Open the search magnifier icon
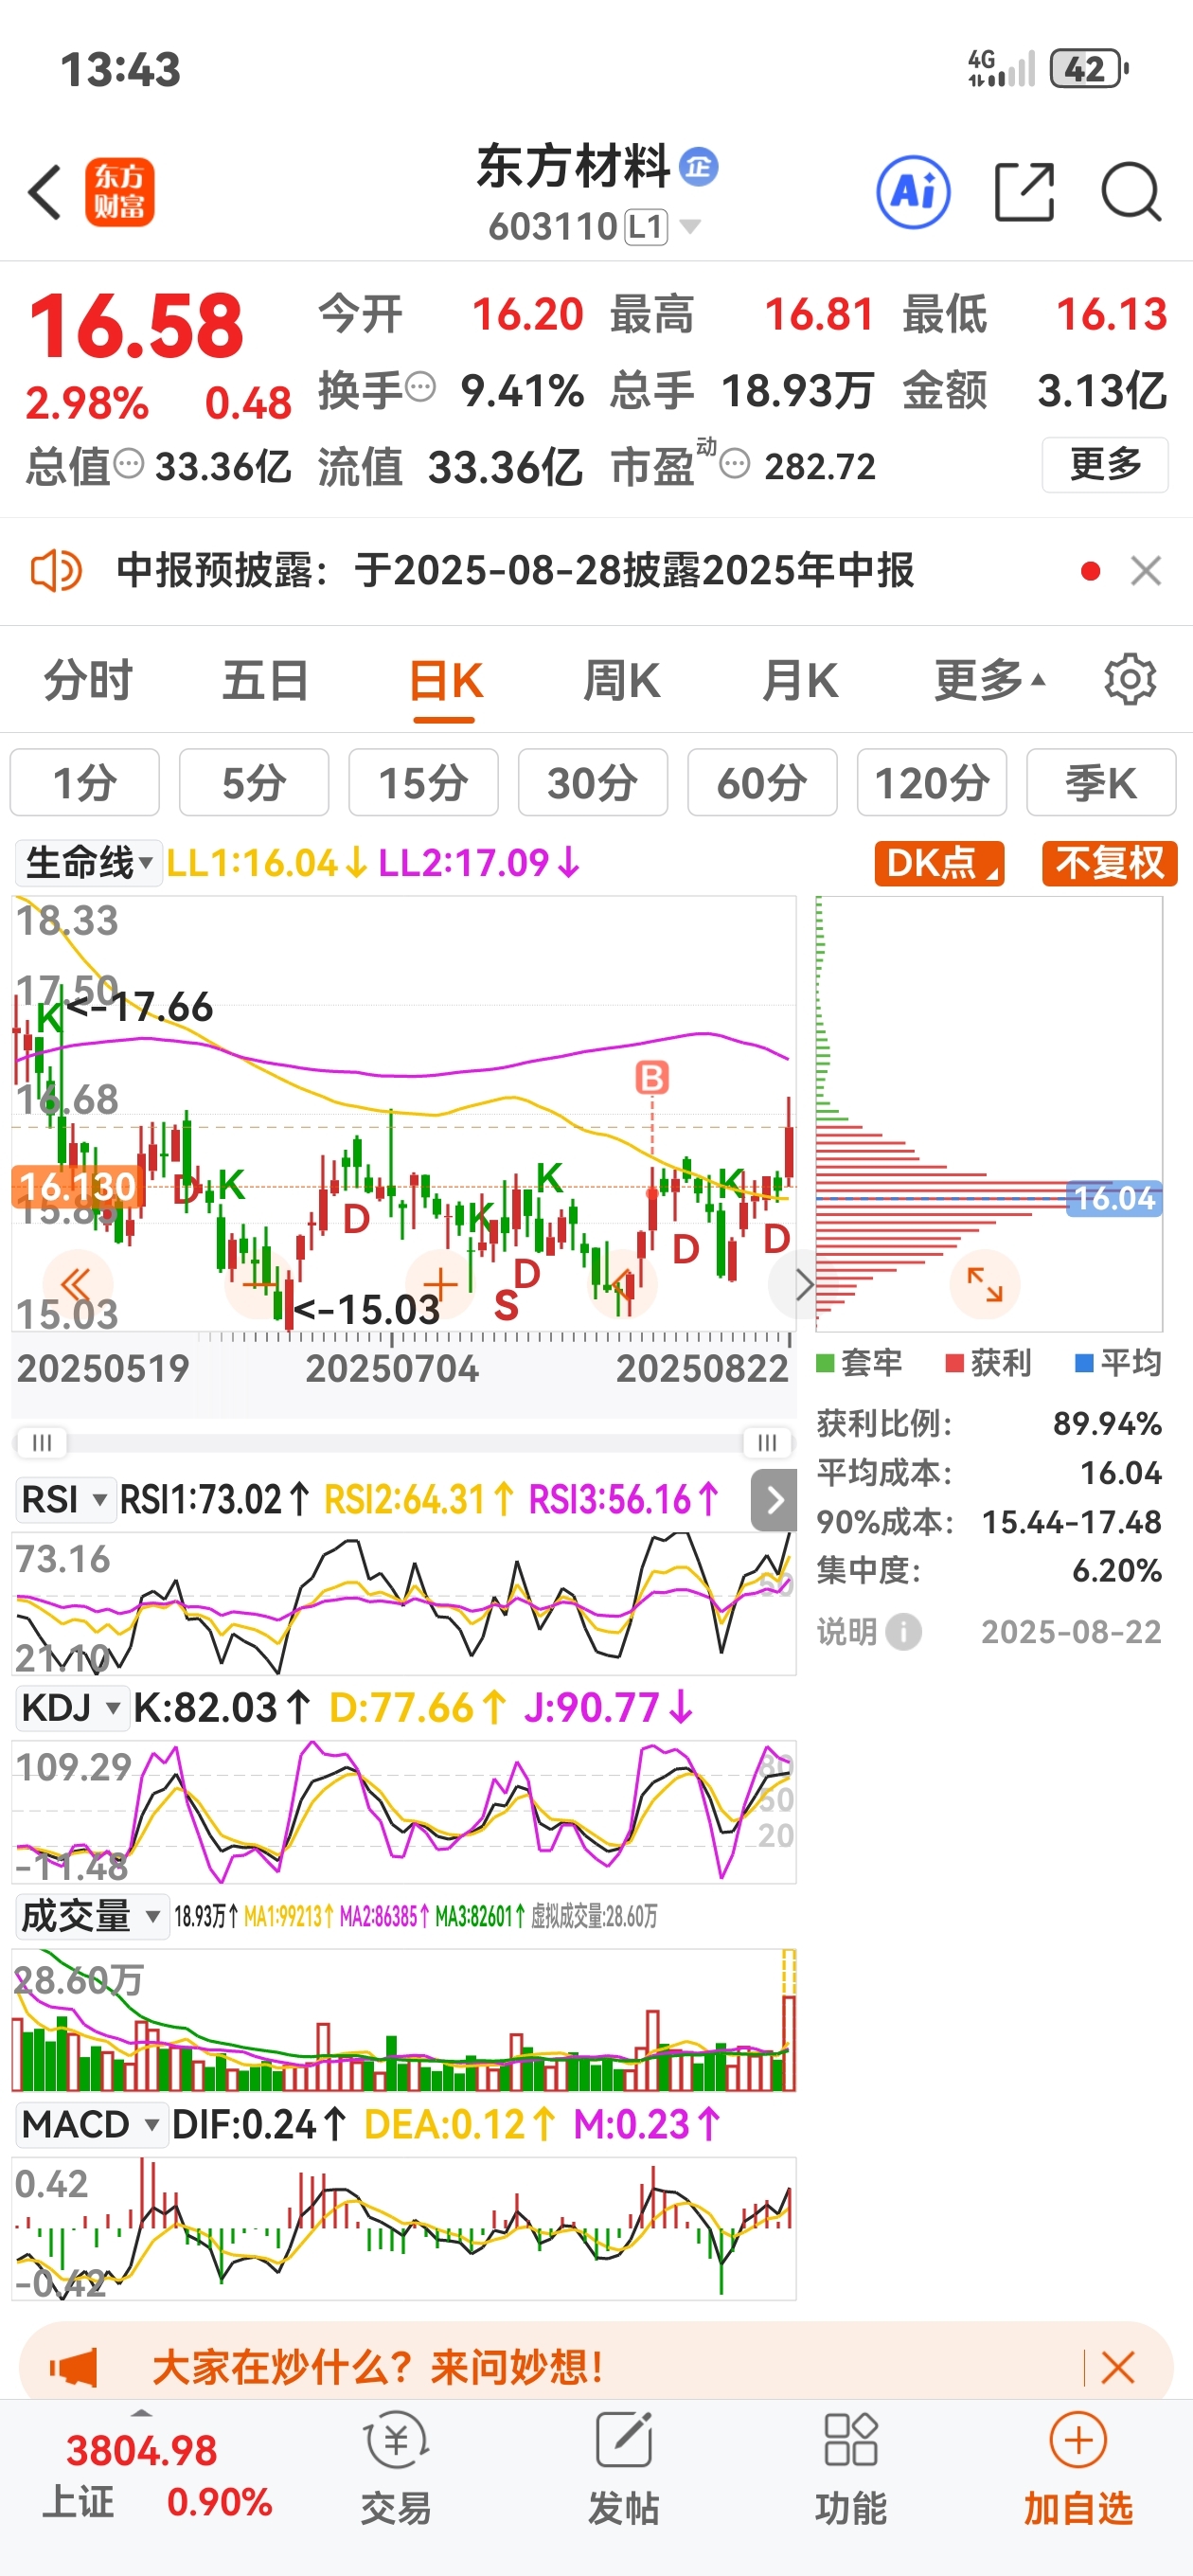1193x2576 pixels. [x=1131, y=192]
